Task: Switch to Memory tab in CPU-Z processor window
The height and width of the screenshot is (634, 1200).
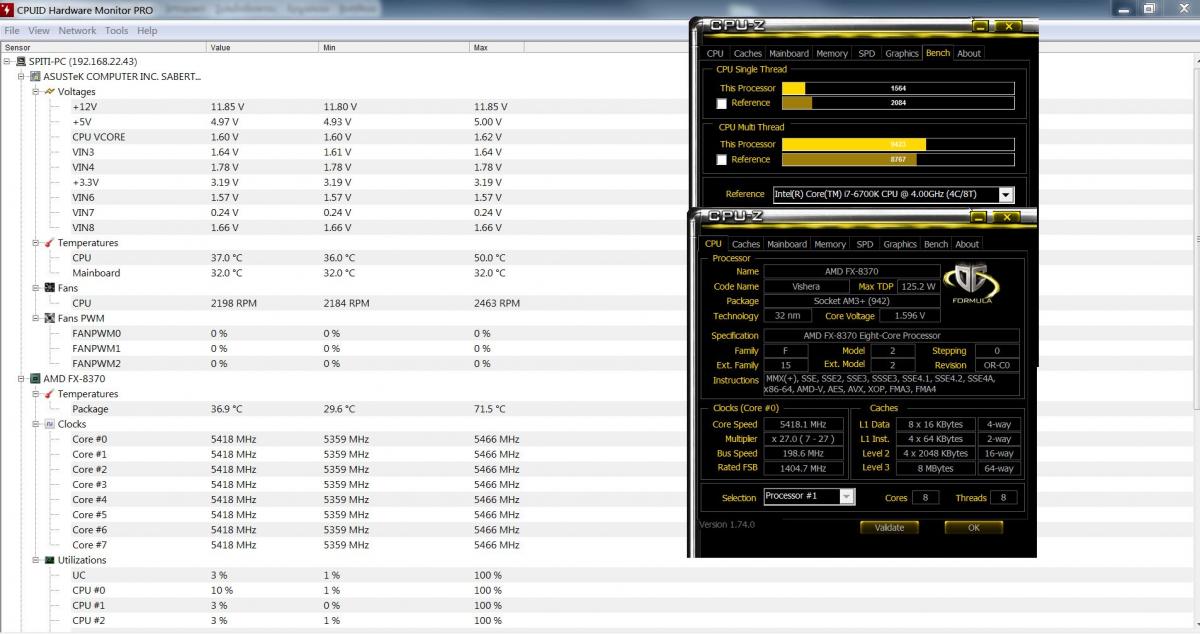Action: click(x=830, y=244)
